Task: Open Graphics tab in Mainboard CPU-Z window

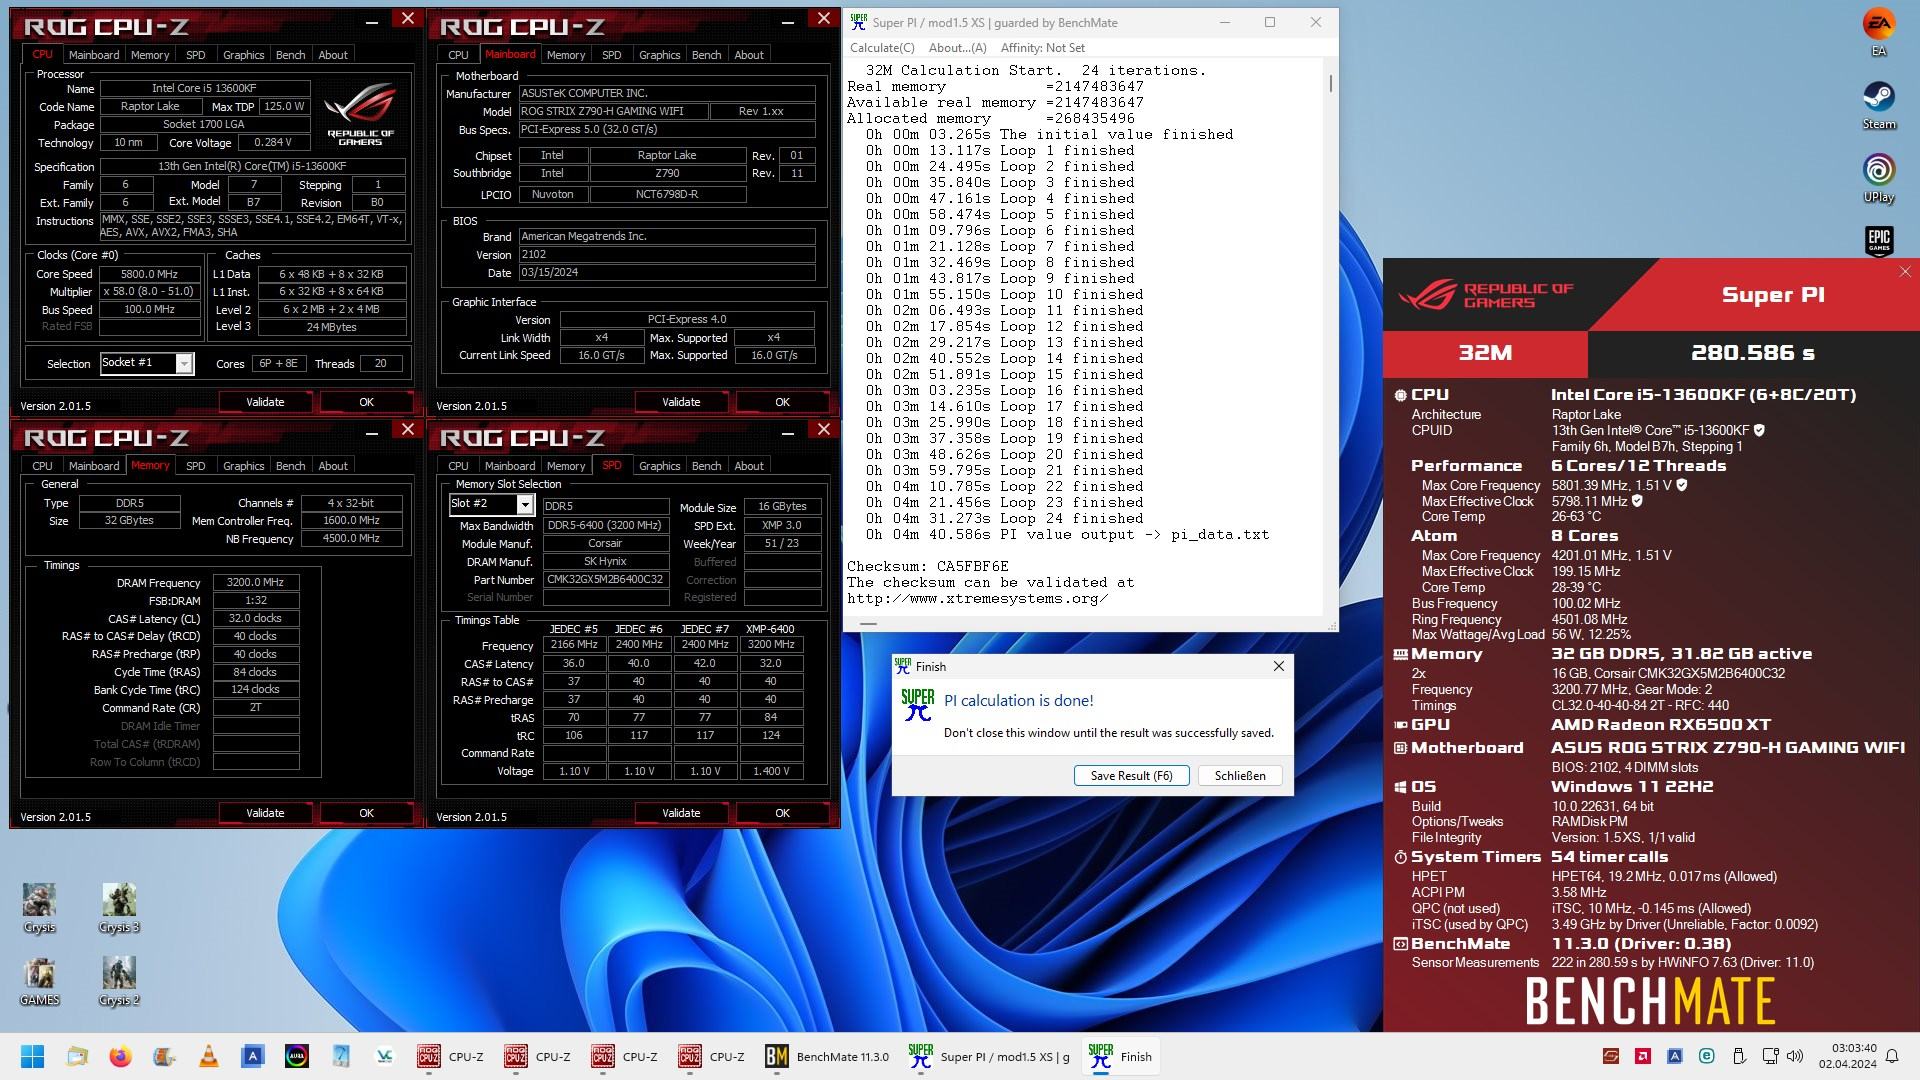Action: point(659,55)
